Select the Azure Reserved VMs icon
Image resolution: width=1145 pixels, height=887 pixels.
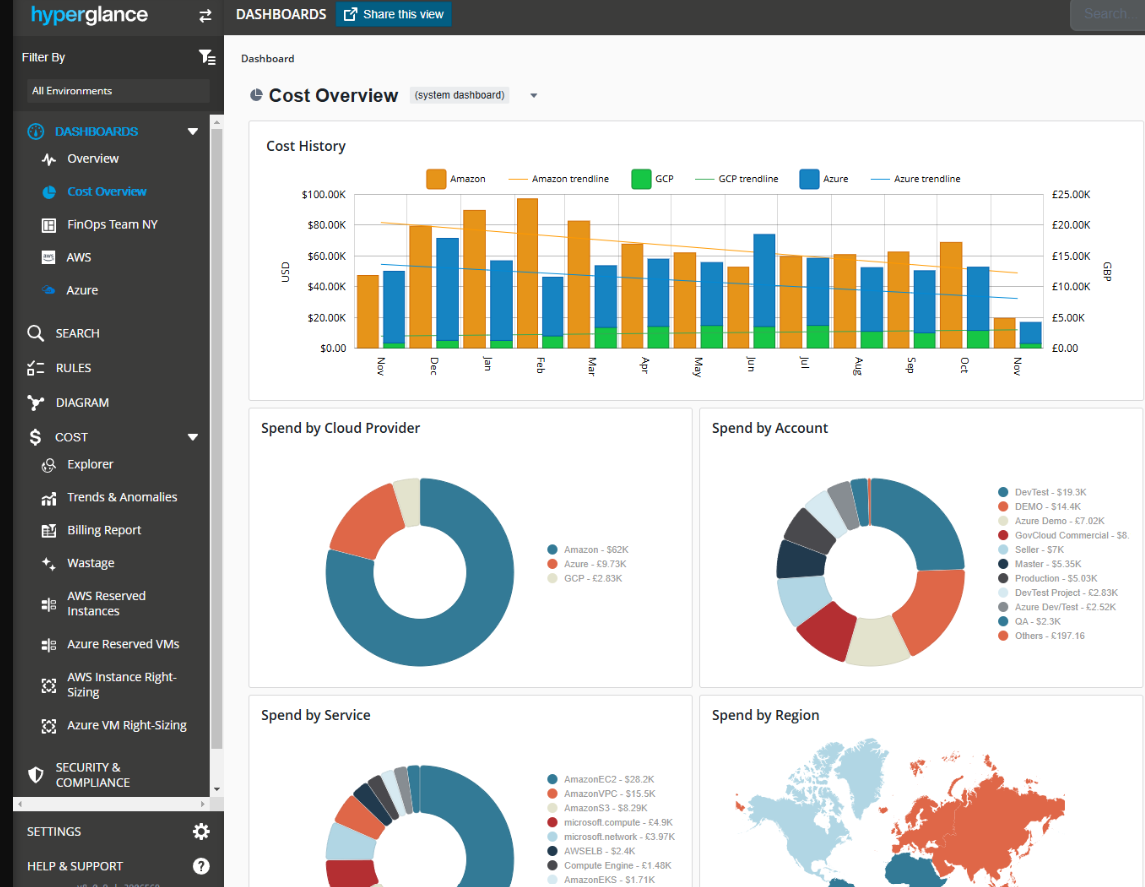click(x=48, y=644)
